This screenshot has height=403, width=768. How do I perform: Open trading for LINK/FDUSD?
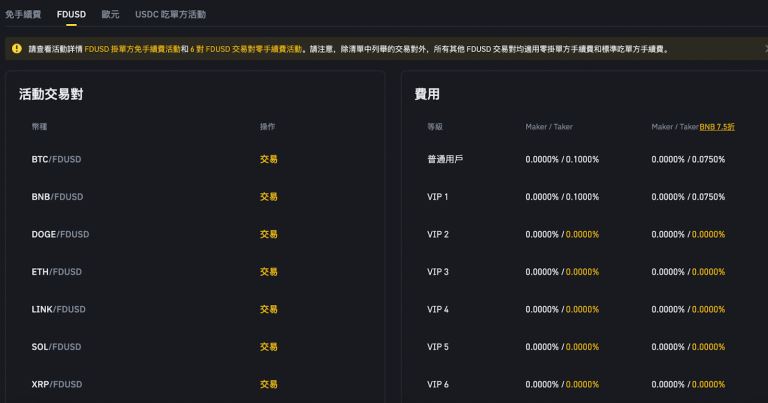click(268, 309)
